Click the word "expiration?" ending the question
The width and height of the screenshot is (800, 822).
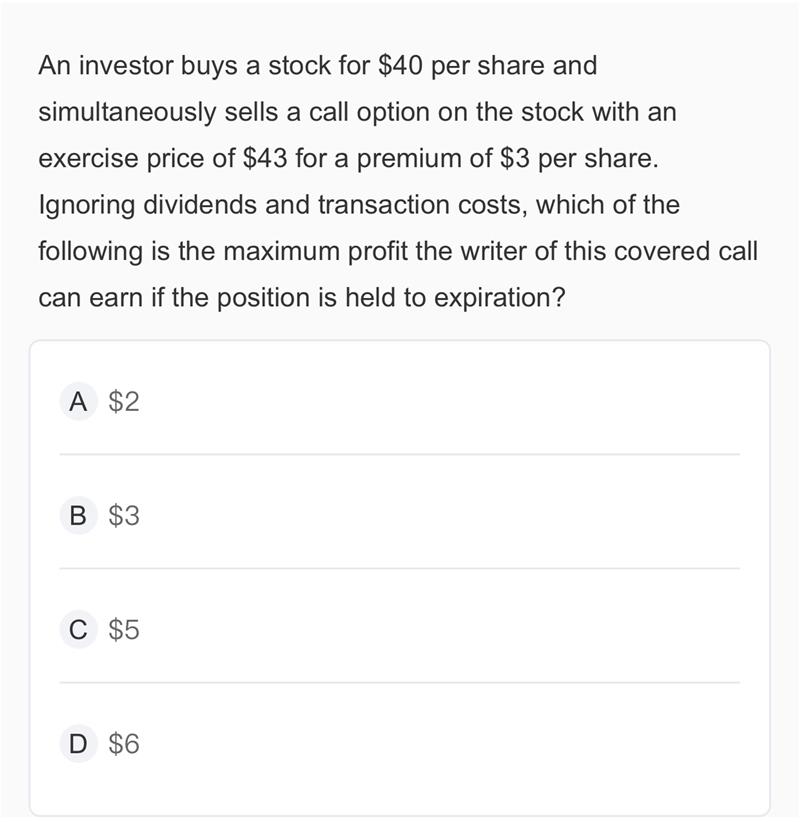500,298
